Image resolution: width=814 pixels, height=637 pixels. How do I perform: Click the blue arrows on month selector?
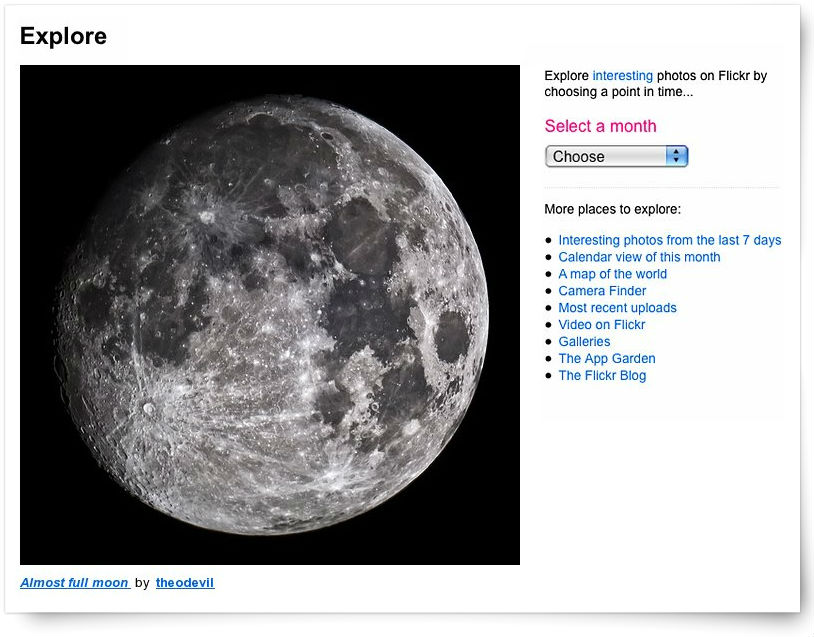[677, 157]
